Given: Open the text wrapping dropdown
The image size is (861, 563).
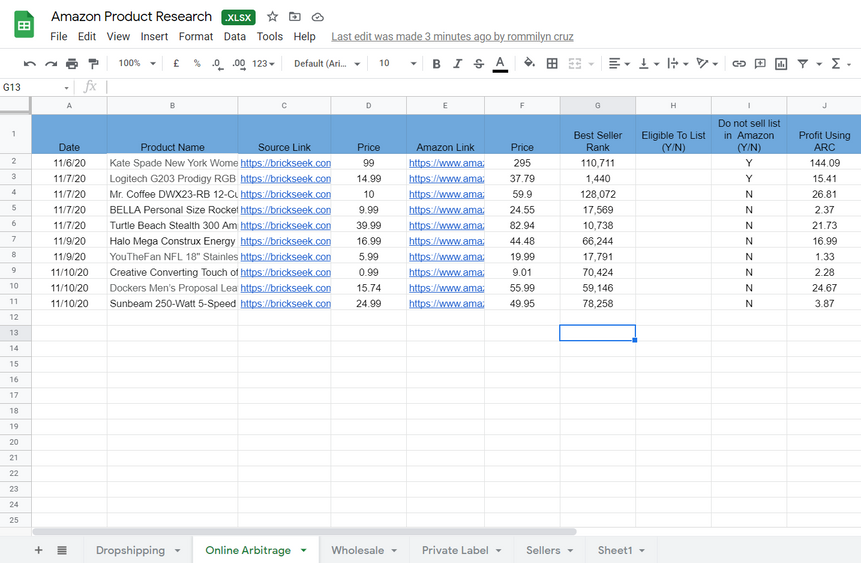Looking at the screenshot, I should [678, 64].
